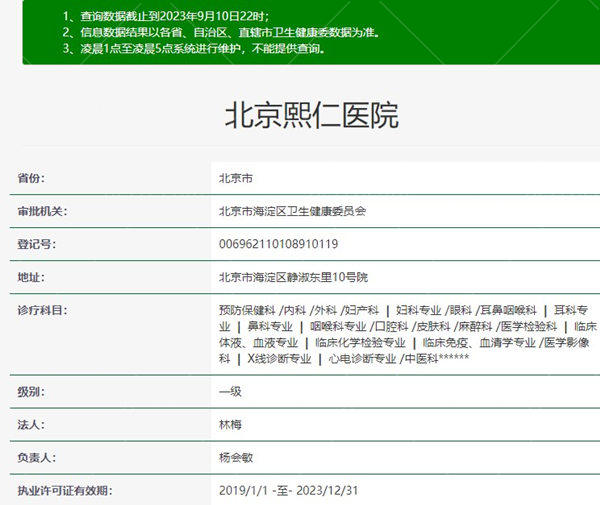Select registration number 006962110108910119

click(x=279, y=244)
